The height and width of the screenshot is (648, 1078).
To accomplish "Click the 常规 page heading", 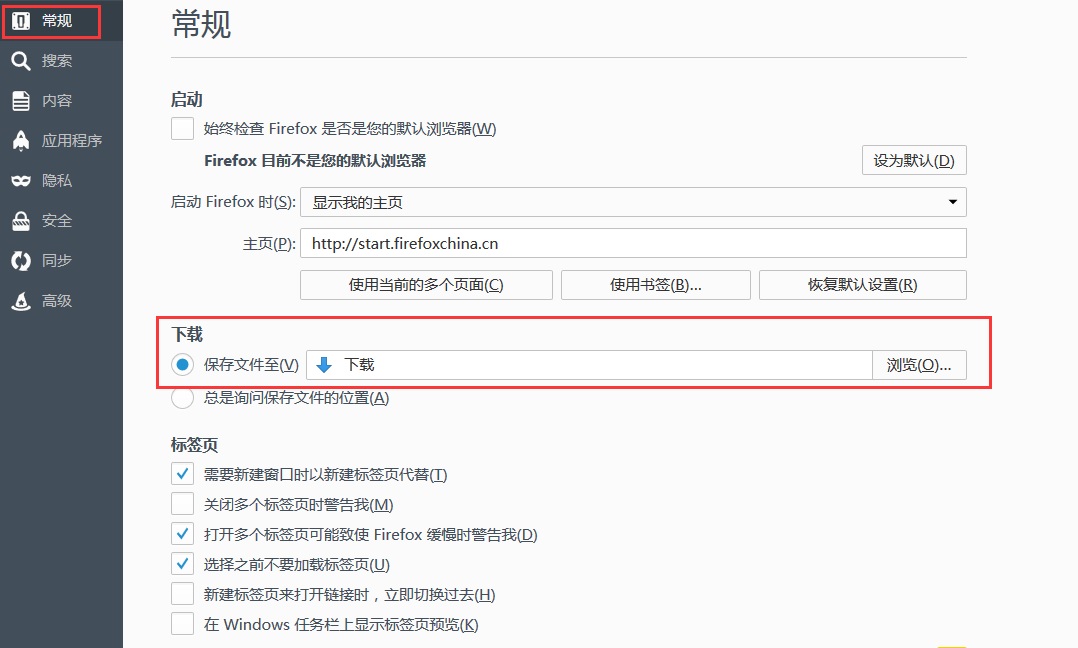I will [x=201, y=25].
